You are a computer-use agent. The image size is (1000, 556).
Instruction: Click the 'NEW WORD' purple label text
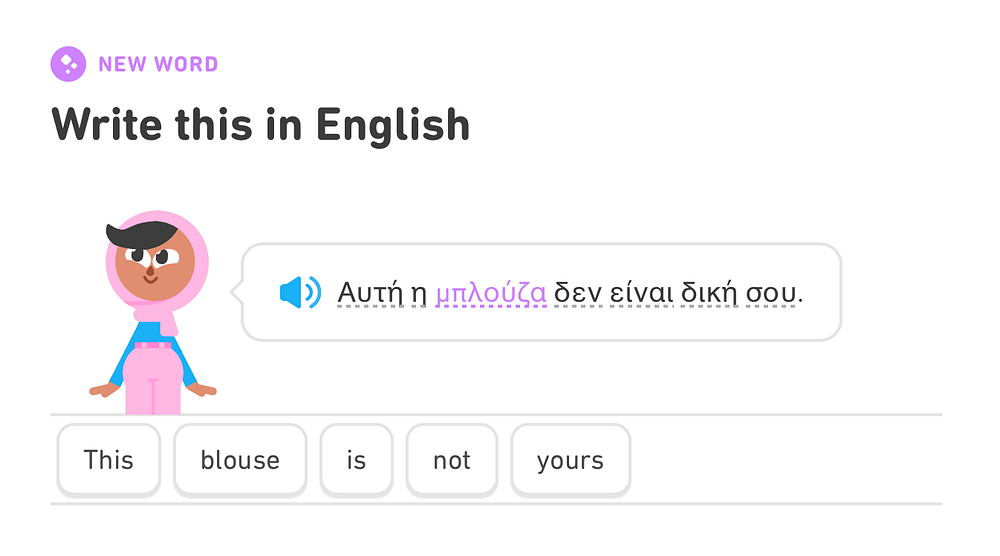pos(158,64)
